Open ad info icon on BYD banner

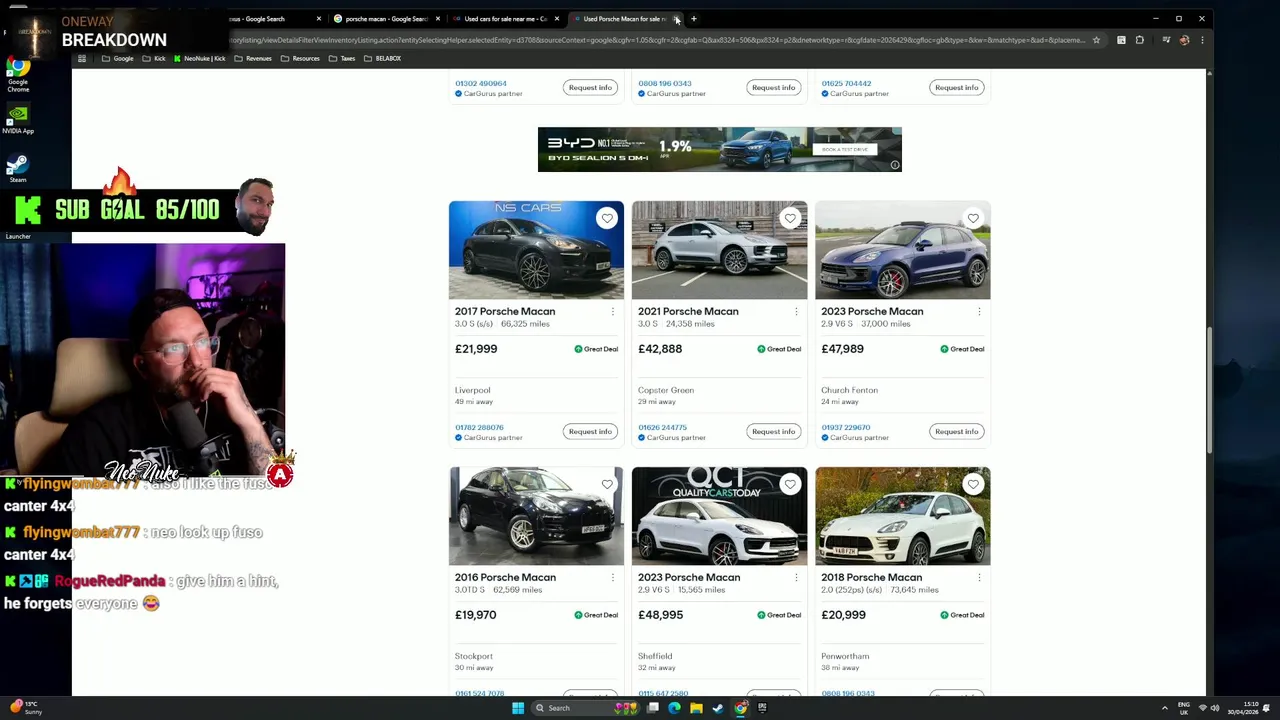click(895, 165)
